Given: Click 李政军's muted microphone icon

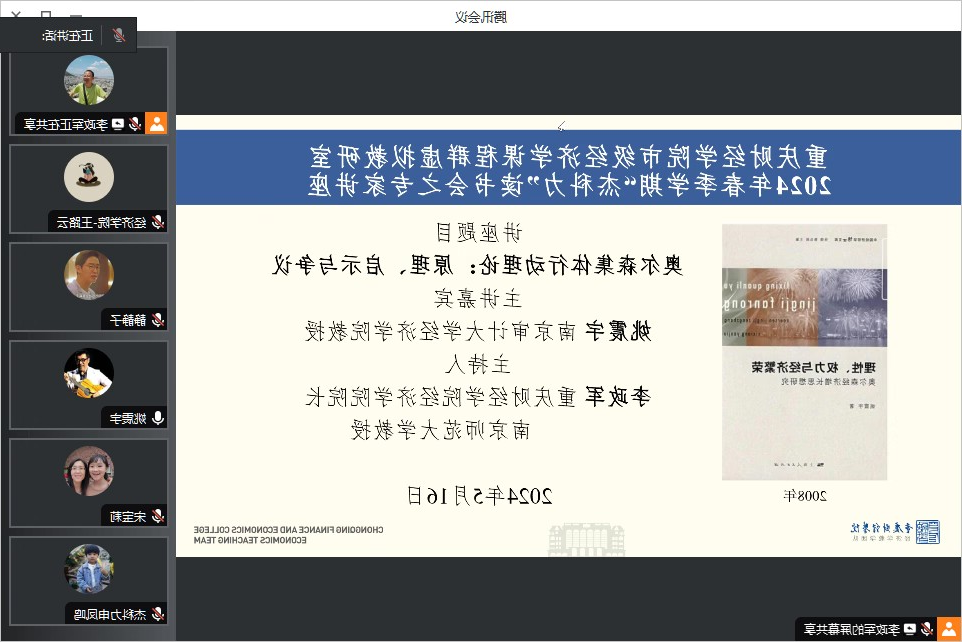Looking at the screenshot, I should [x=134, y=125].
